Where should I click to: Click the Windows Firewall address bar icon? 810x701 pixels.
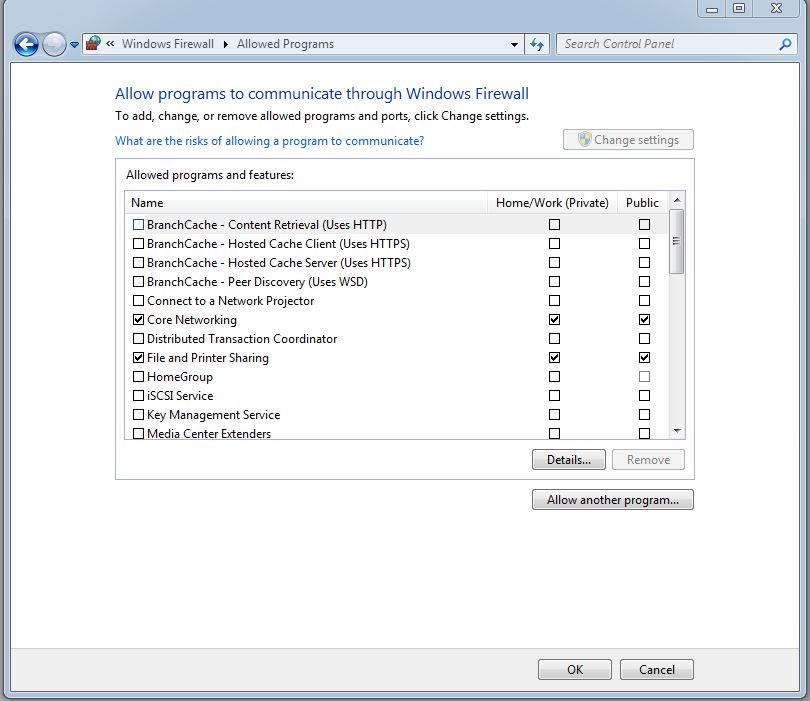point(94,43)
